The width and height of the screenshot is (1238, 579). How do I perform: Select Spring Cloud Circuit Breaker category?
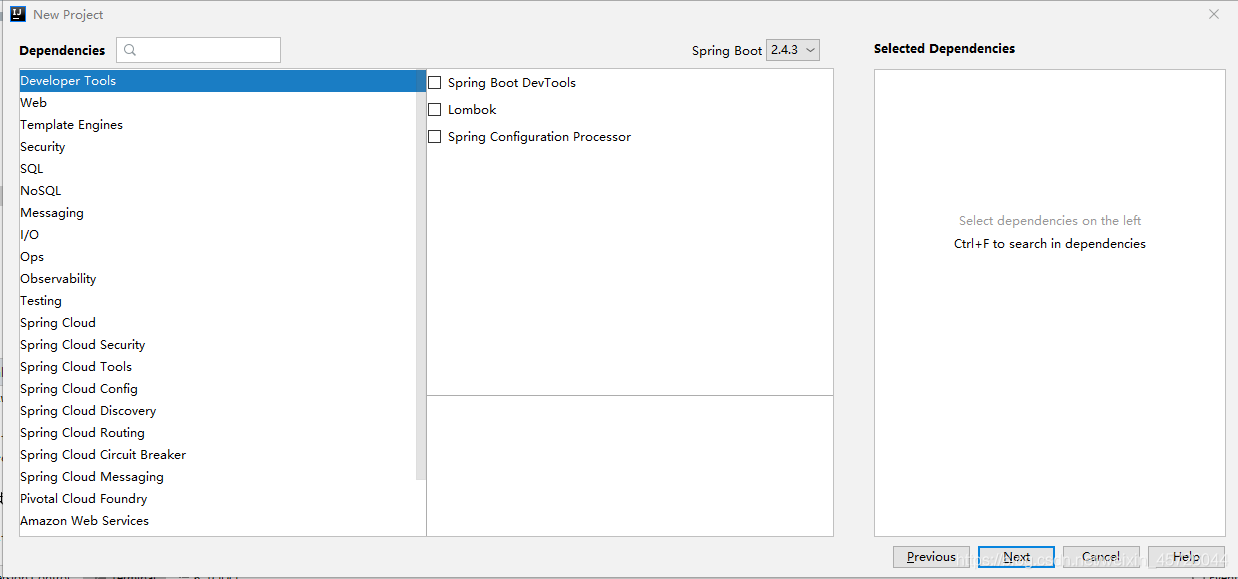218,455
